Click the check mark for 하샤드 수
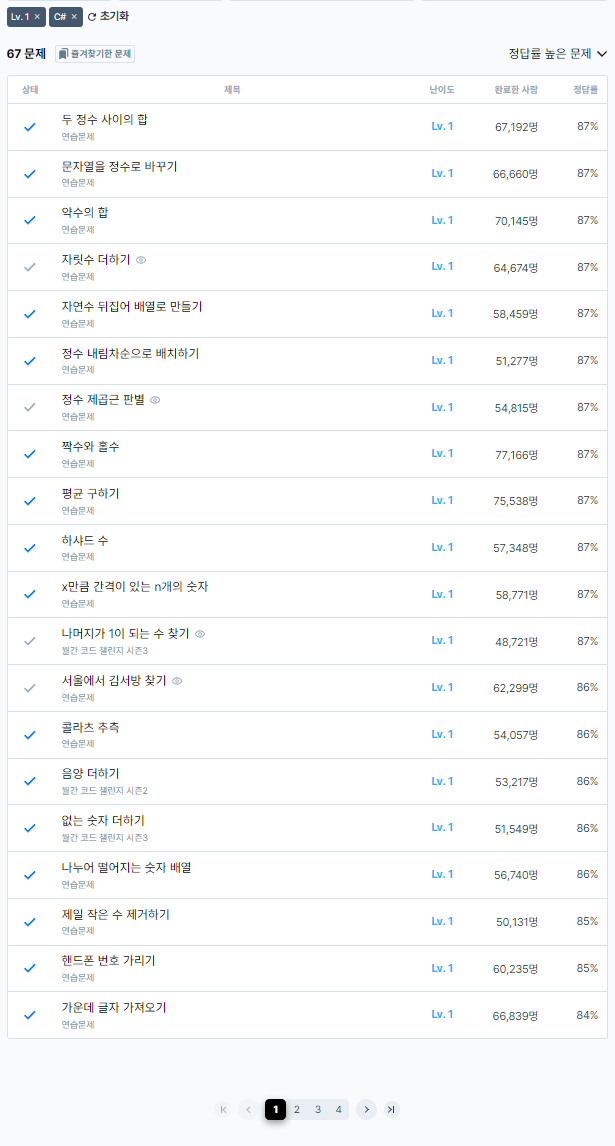Image resolution: width=615 pixels, height=1146 pixels. pyautogui.click(x=30, y=547)
